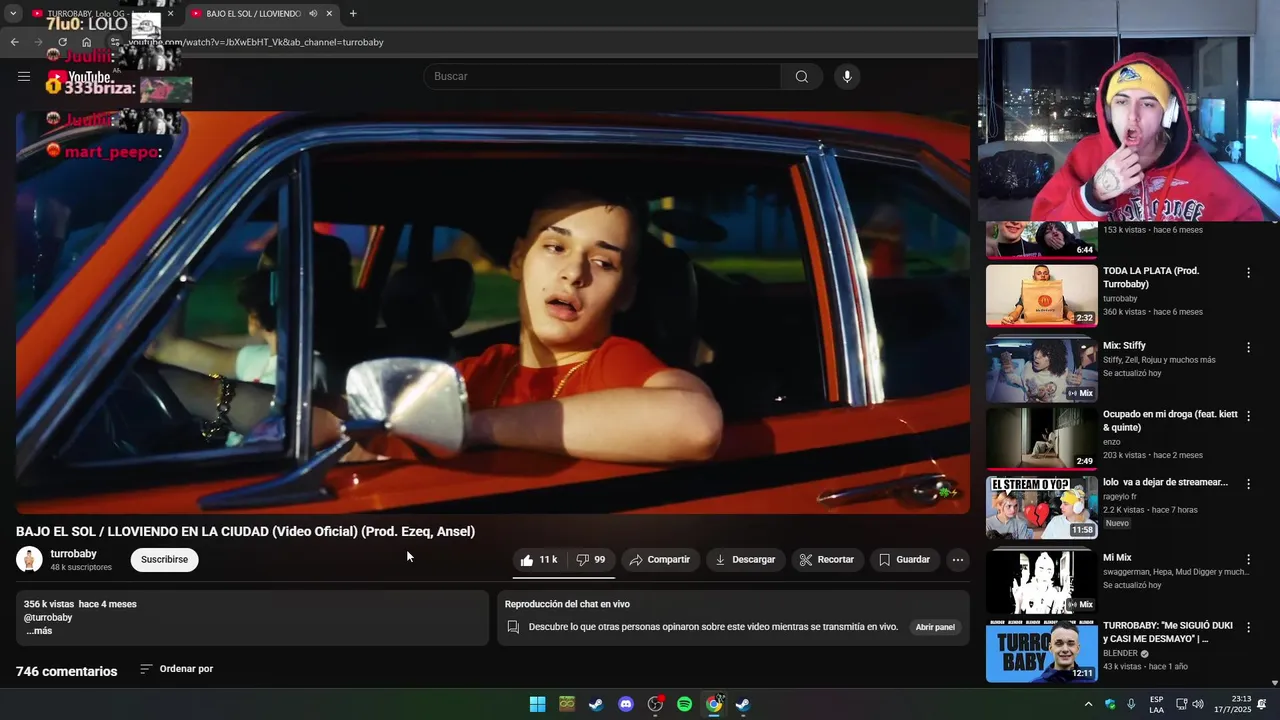Dislike the video with 99 thumbs down
This screenshot has height=720, width=1280.
[x=591, y=560]
